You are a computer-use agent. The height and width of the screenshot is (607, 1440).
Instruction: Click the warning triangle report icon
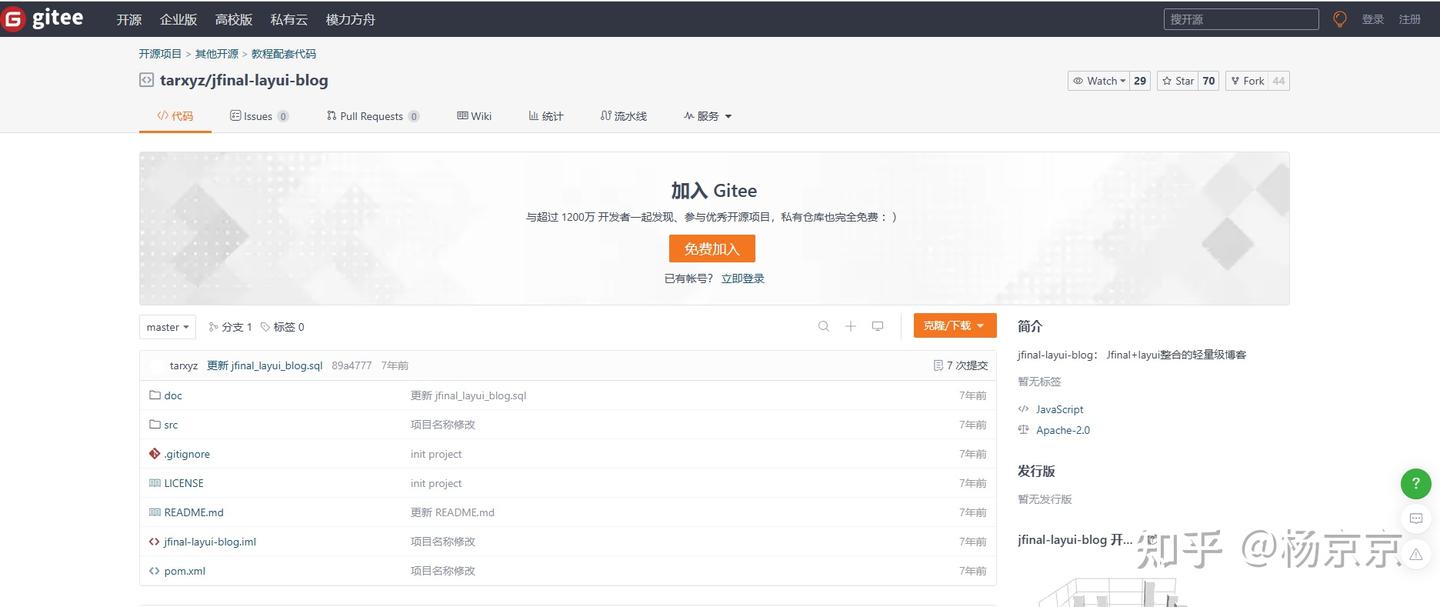1414,553
